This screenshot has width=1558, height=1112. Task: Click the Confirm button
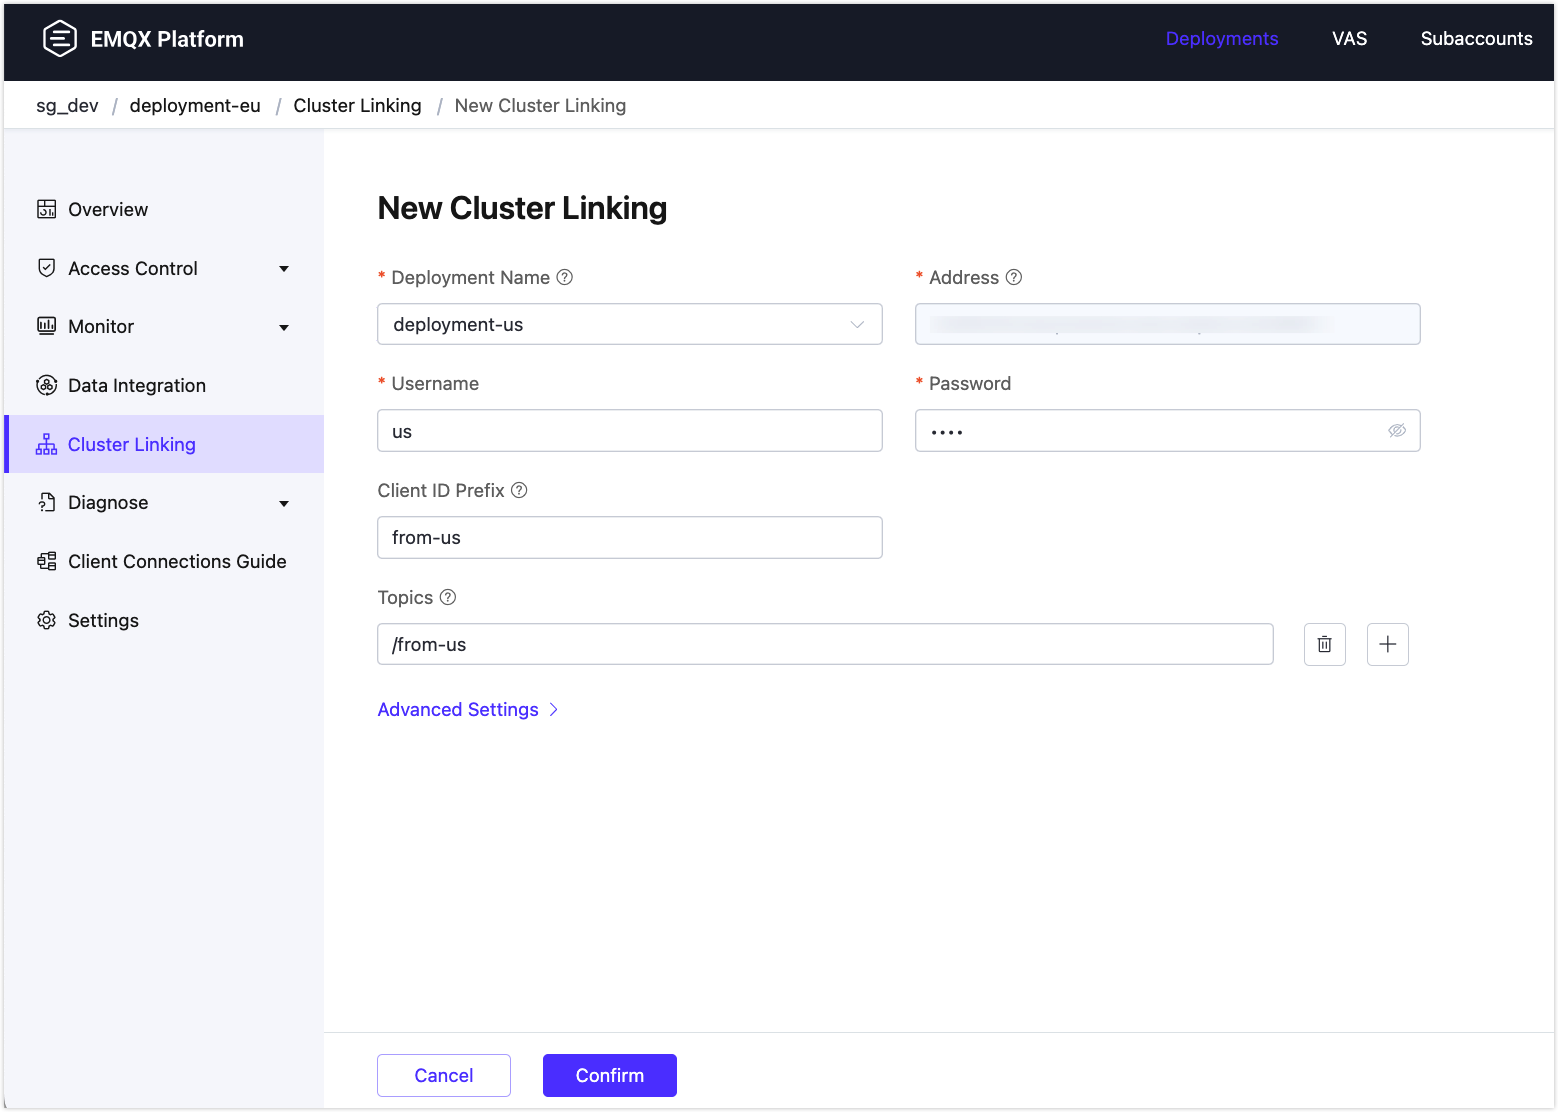pyautogui.click(x=610, y=1075)
